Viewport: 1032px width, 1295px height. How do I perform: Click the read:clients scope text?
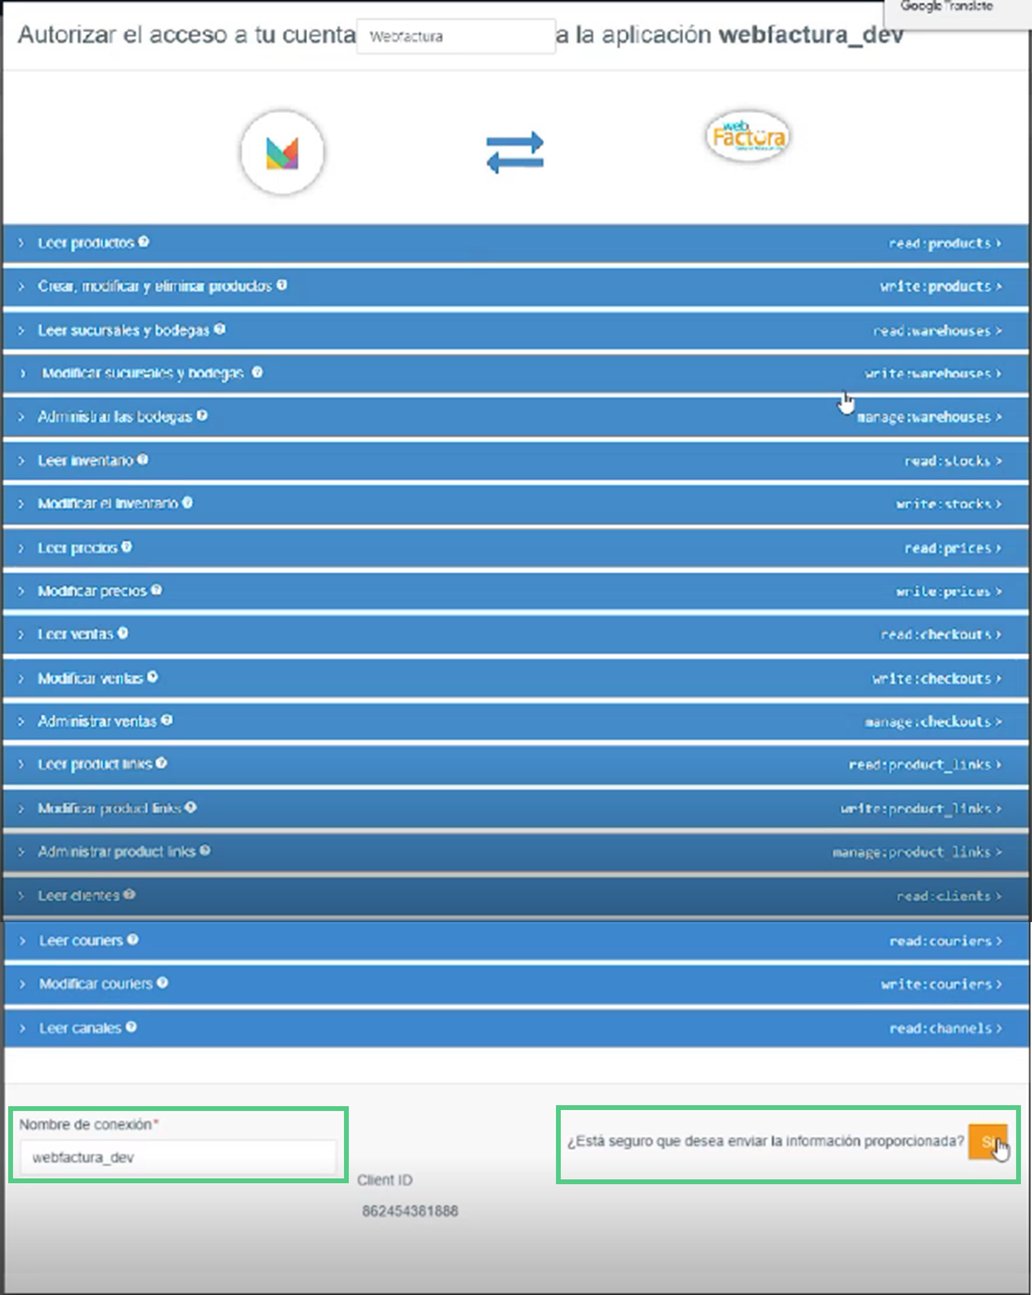click(x=943, y=896)
